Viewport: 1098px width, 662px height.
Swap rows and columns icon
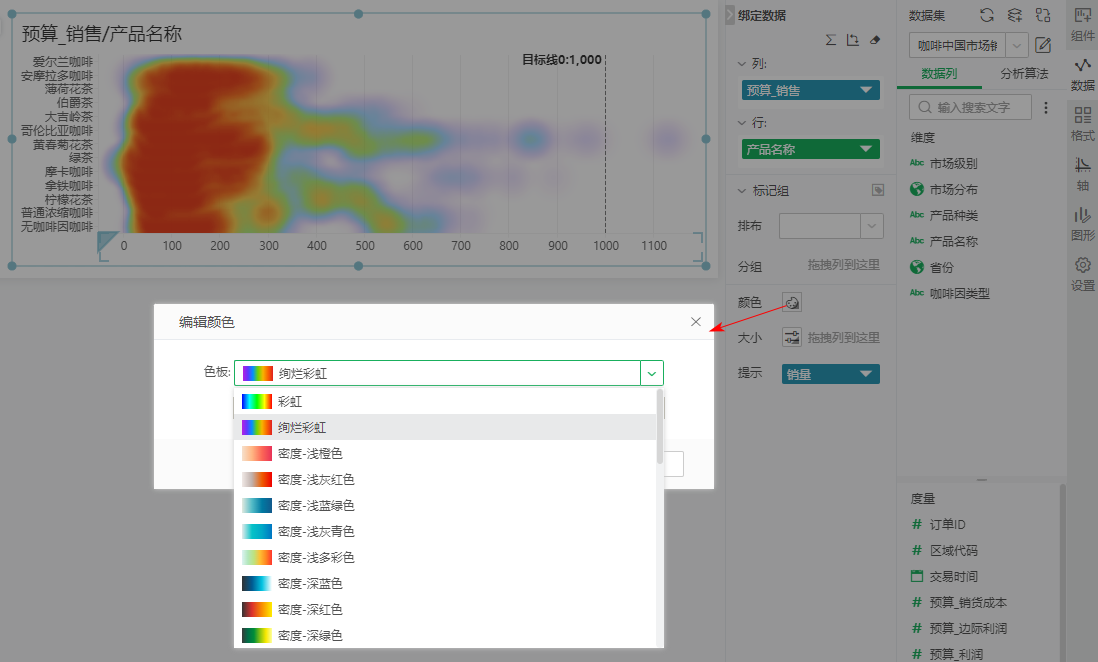click(x=852, y=40)
